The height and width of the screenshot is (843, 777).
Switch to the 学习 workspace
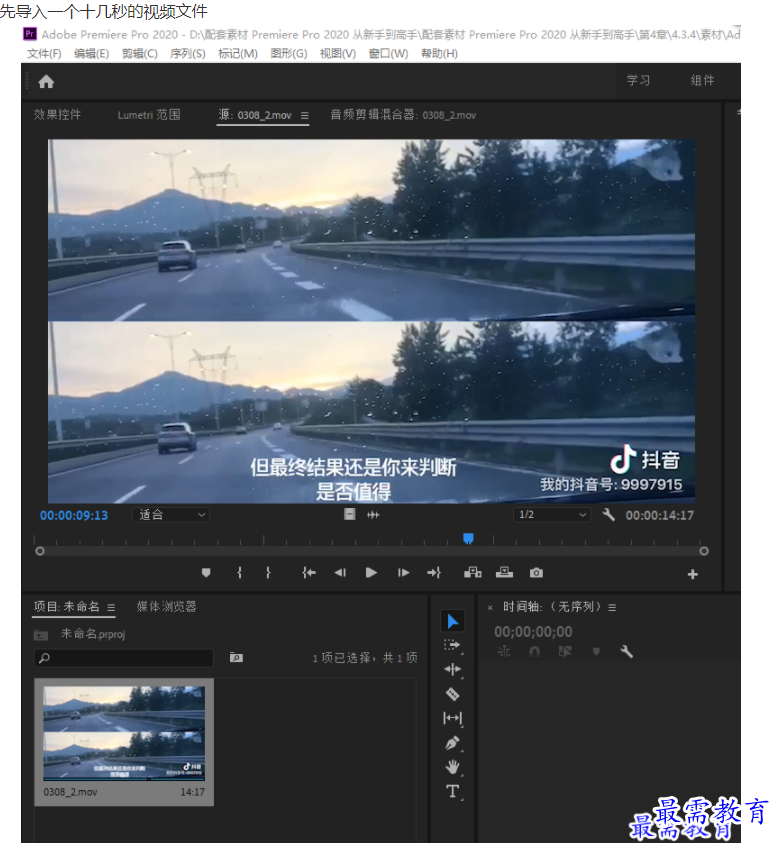638,81
